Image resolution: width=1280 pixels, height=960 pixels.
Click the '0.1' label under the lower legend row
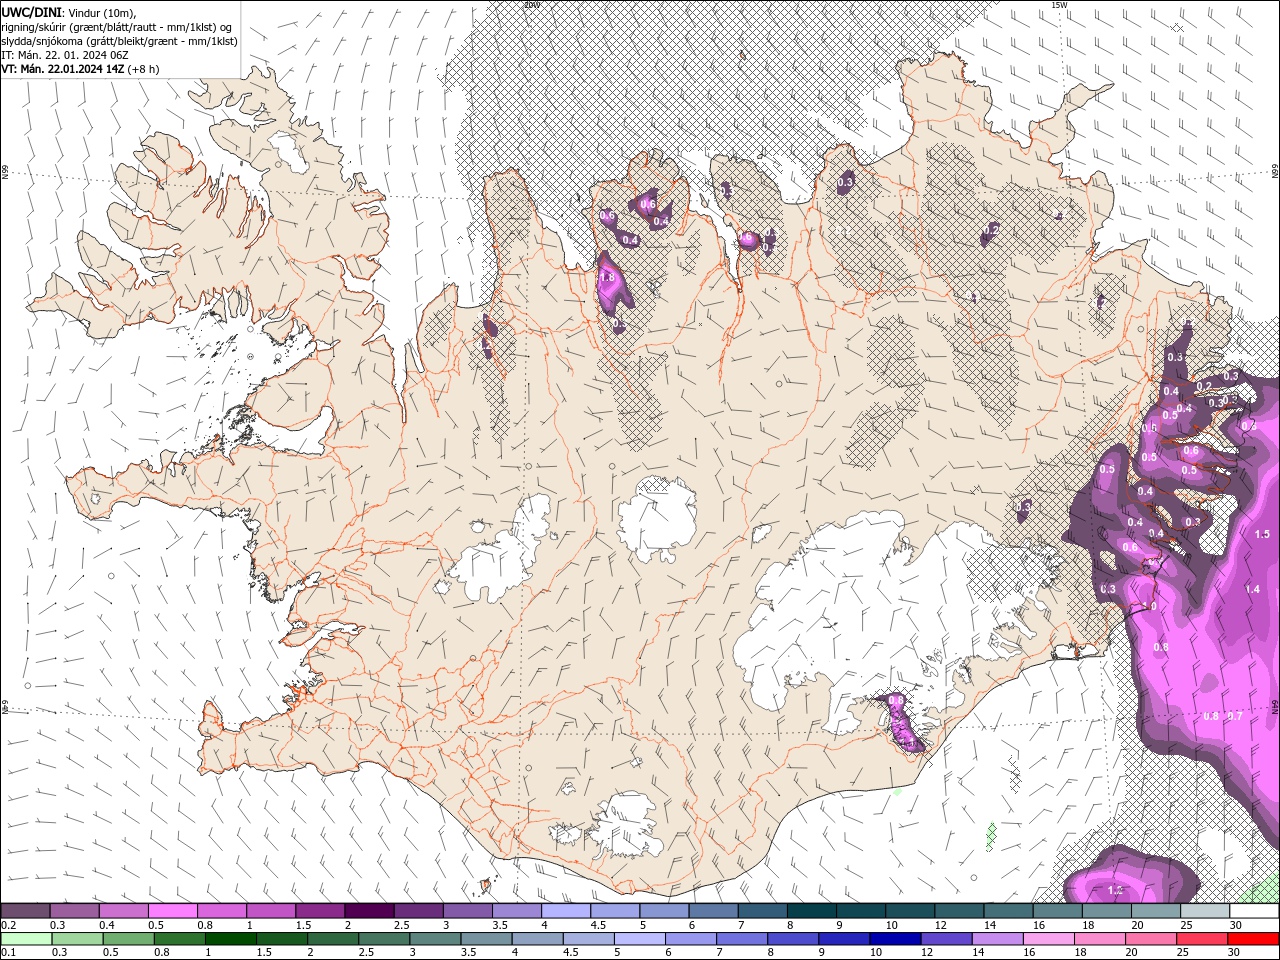pyautogui.click(x=8, y=953)
